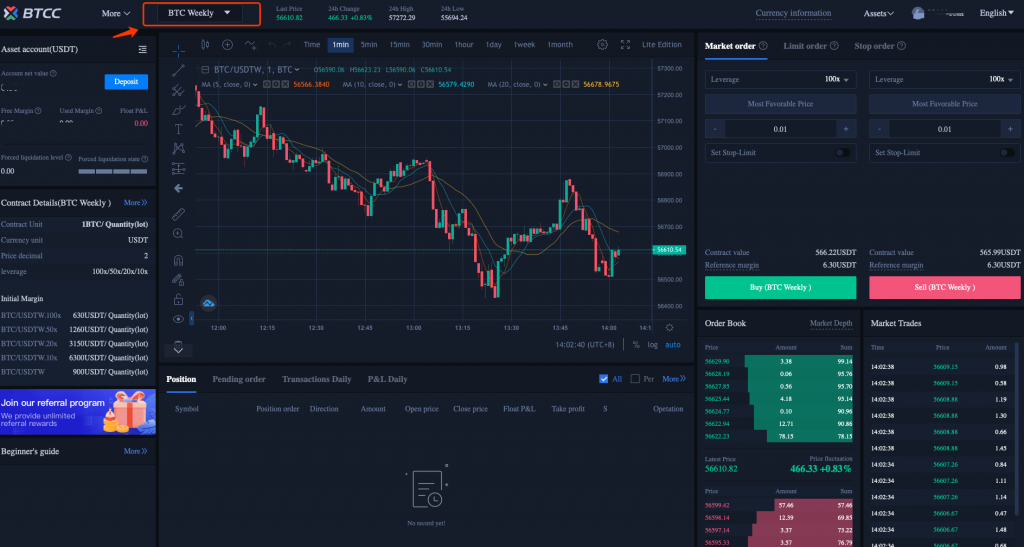The width and height of the screenshot is (1024, 547).
Task: Open the Assets dropdown
Action: pos(878,13)
